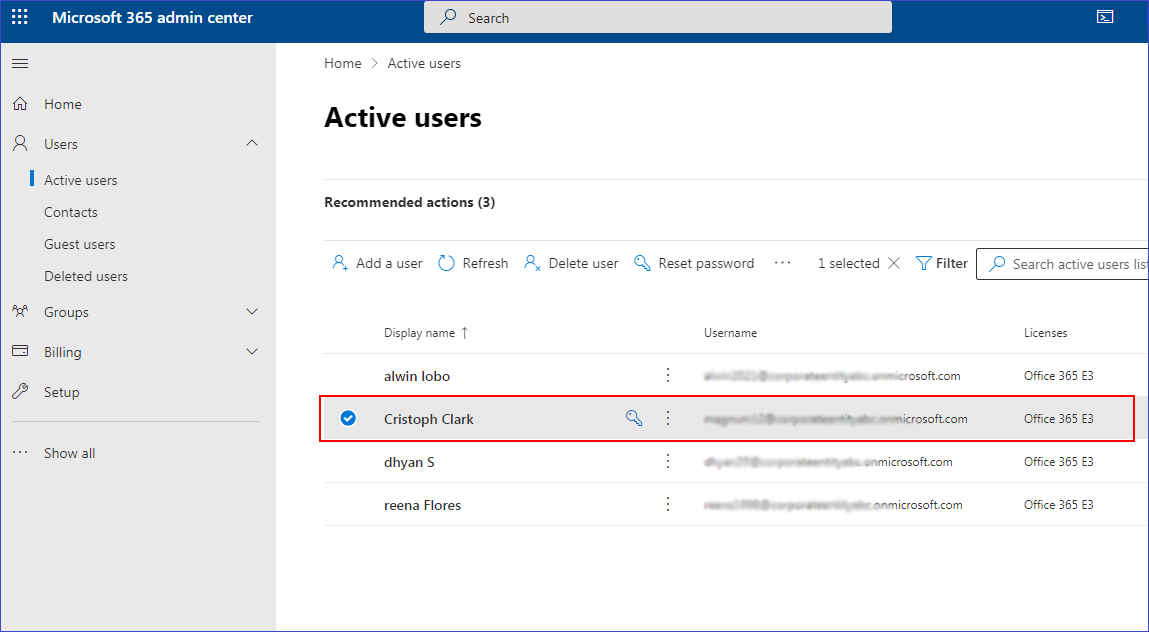1149x632 pixels.
Task: Open more actions for reena Flores
Action: pyautogui.click(x=669, y=505)
